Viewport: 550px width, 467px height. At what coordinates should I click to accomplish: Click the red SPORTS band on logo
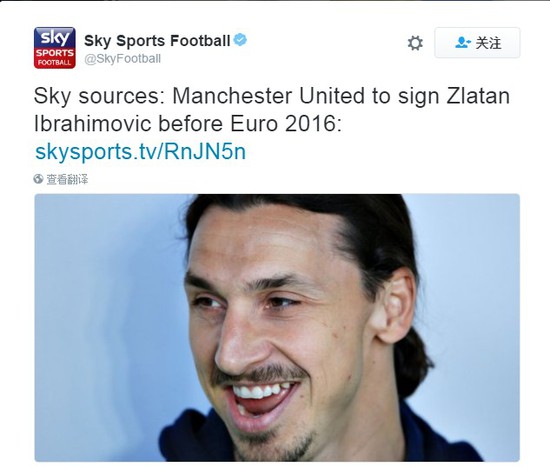pyautogui.click(x=55, y=53)
